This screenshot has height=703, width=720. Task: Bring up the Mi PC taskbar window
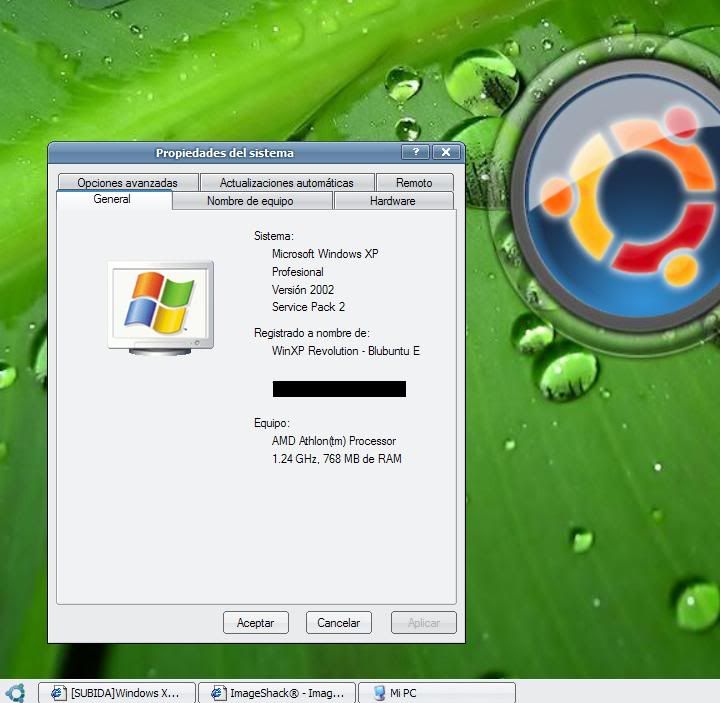437,692
